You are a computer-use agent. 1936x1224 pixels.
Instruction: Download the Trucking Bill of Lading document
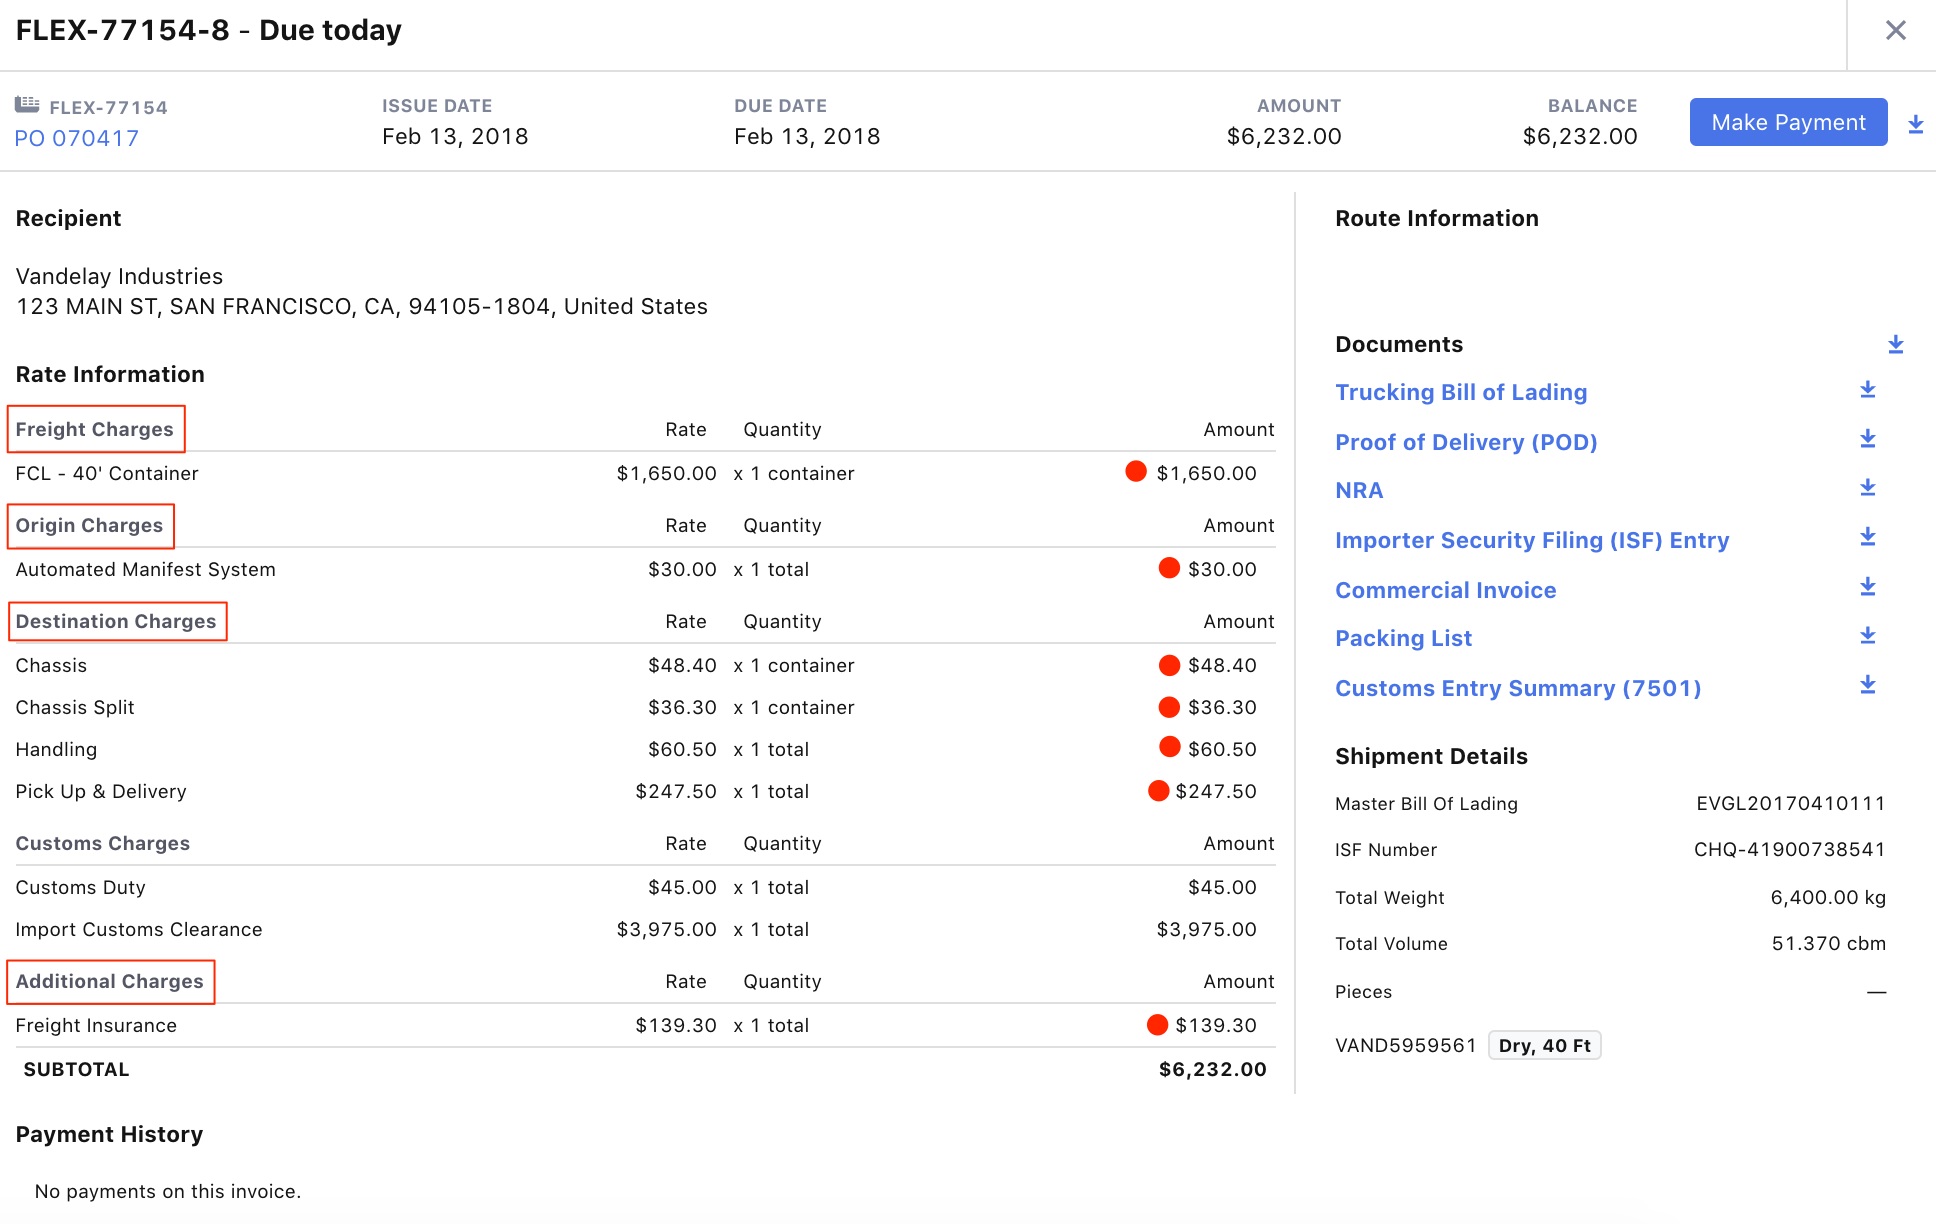click(1867, 390)
